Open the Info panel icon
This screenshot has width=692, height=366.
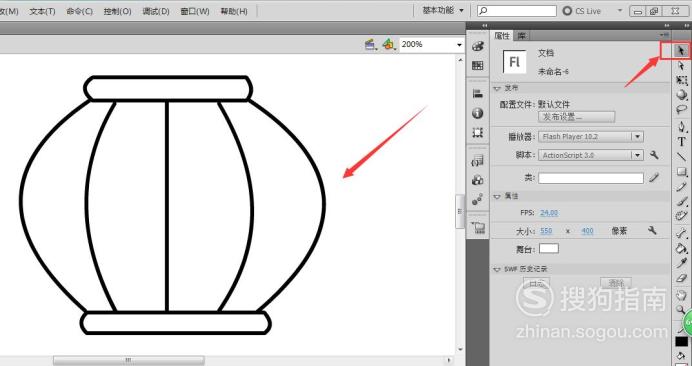[x=478, y=113]
